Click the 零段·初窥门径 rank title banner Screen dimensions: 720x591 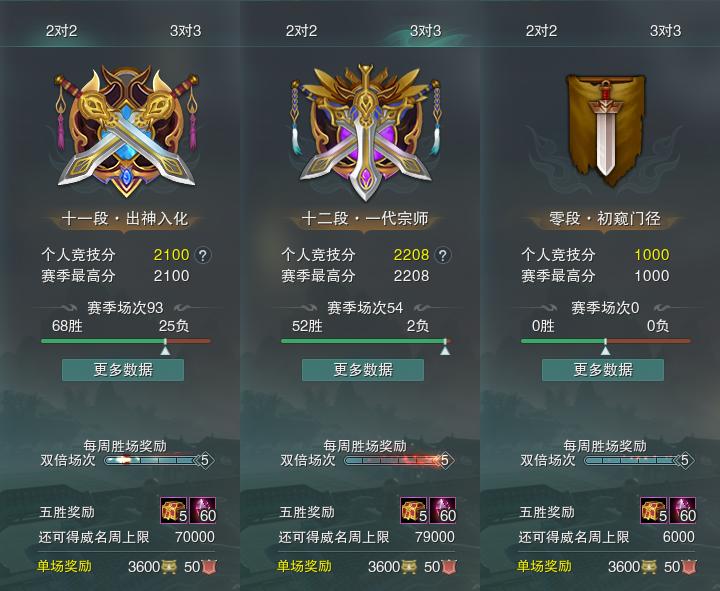[x=605, y=219]
